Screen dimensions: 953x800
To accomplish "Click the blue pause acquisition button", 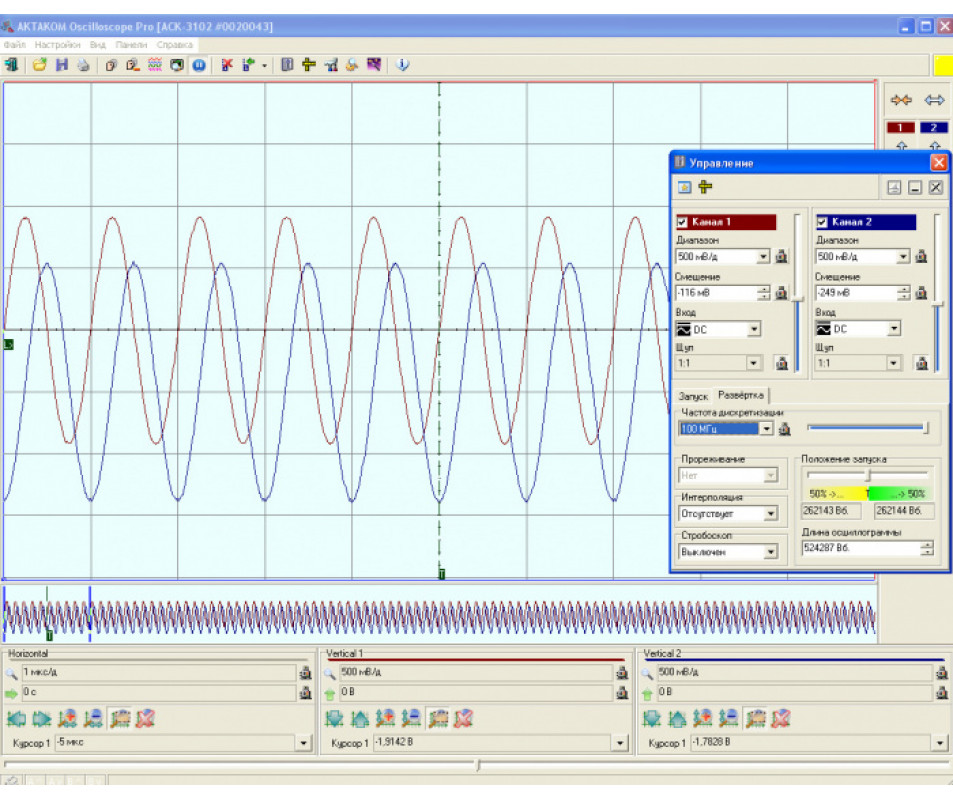I will [199, 65].
